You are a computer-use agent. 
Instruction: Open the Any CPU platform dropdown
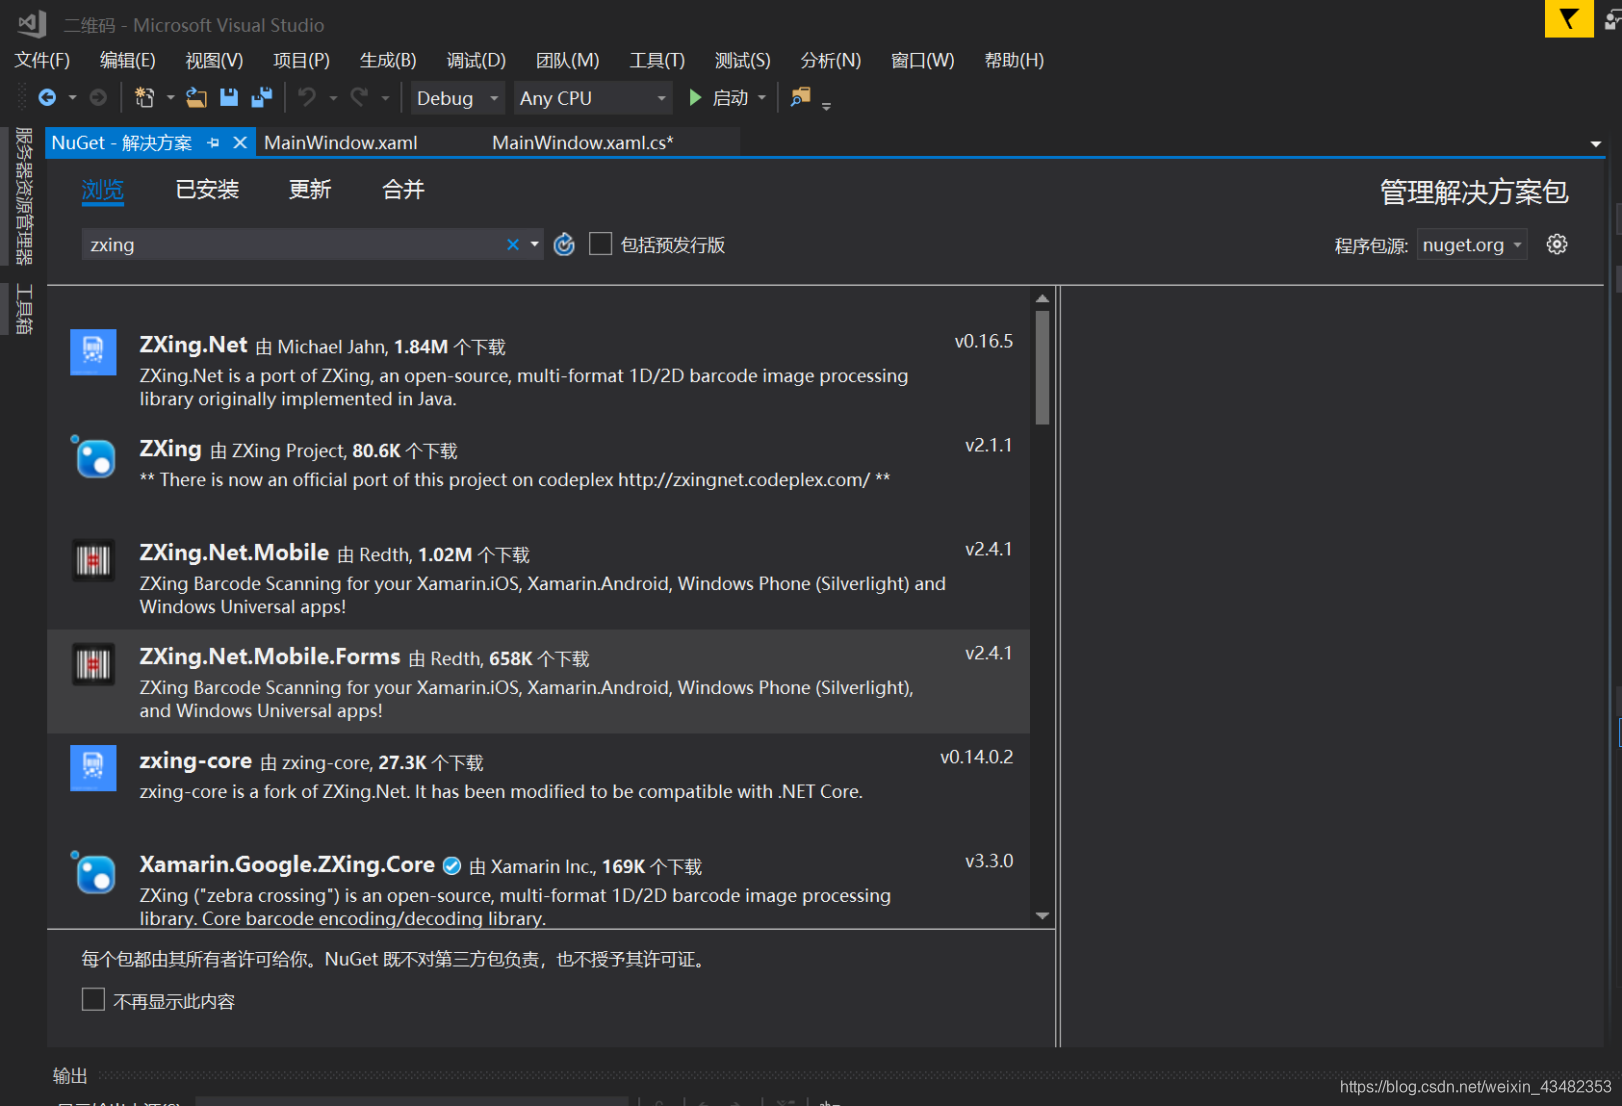[x=593, y=98]
